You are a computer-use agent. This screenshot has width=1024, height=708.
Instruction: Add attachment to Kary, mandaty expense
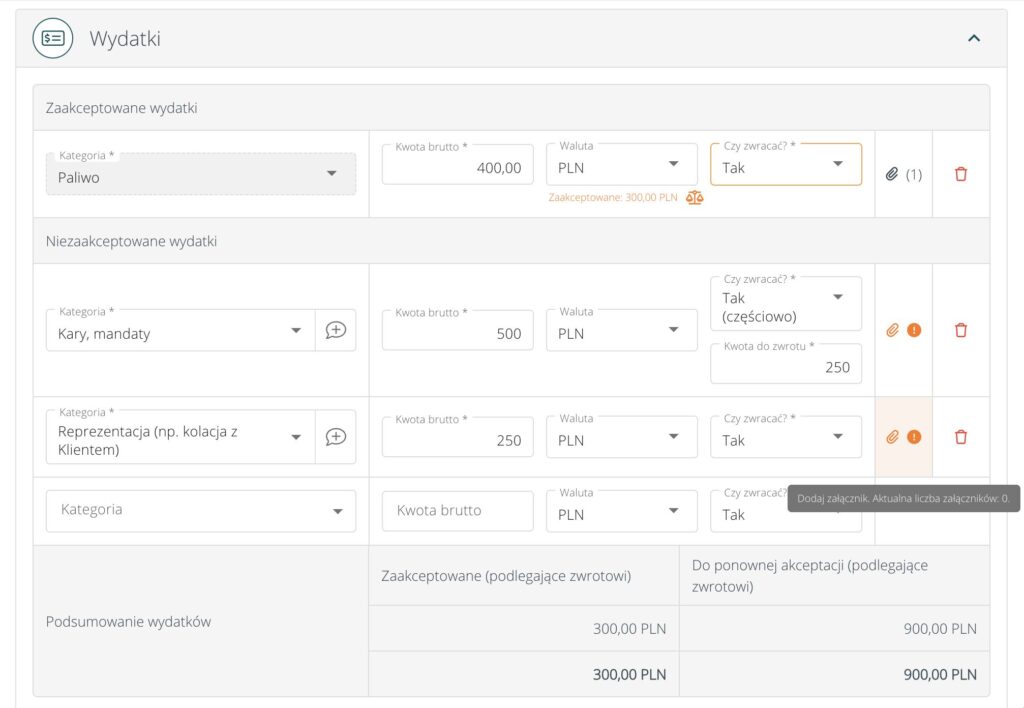893,330
